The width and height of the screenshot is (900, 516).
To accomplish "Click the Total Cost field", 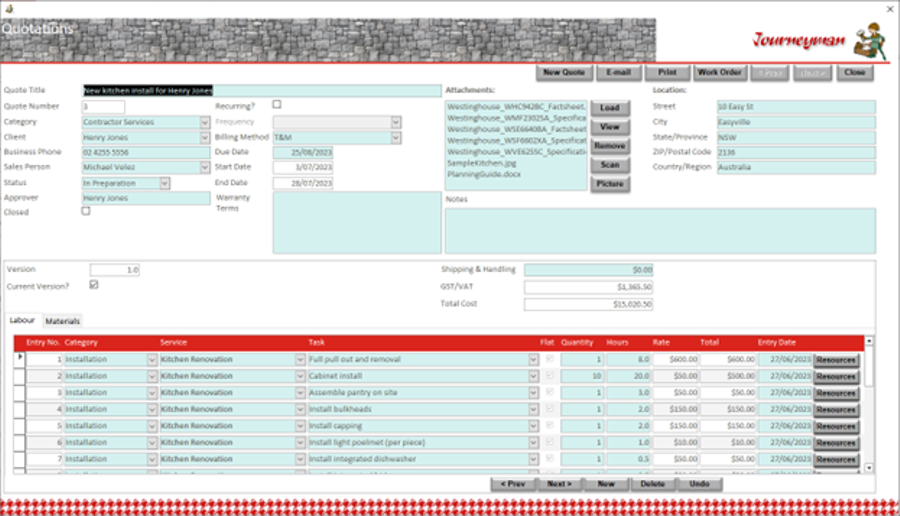I will click(588, 304).
